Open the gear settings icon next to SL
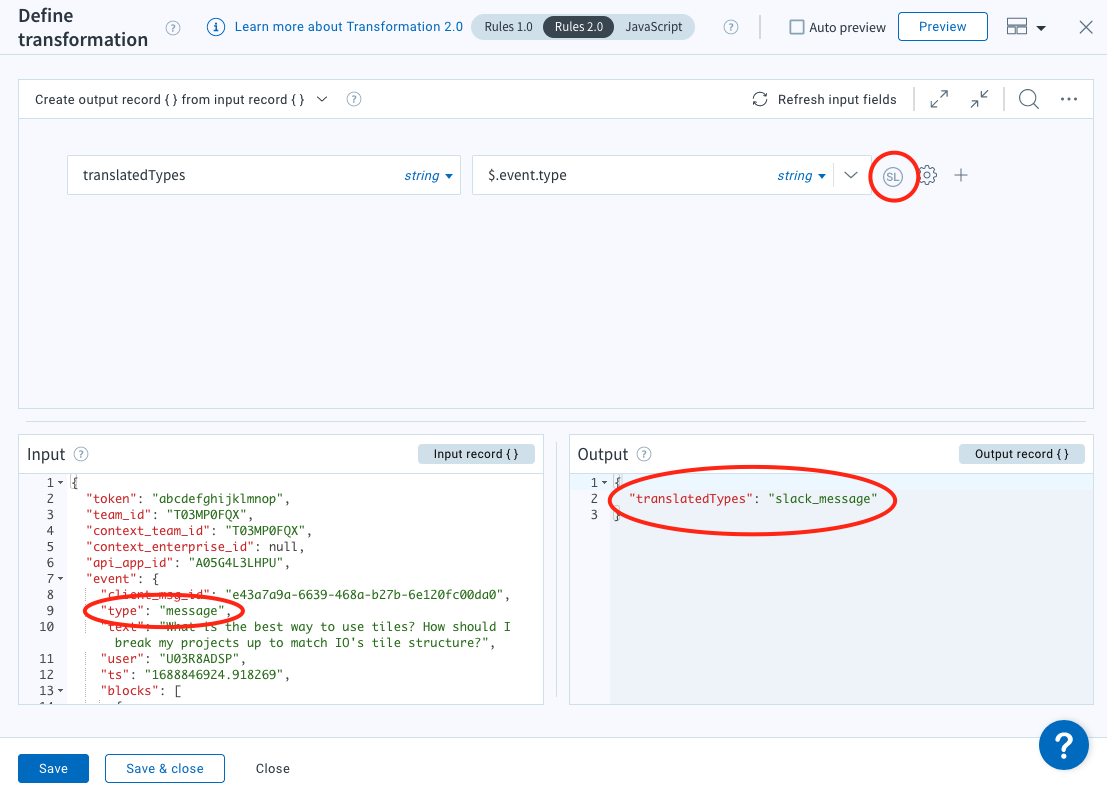Viewport: 1107px width, 790px height. point(927,174)
